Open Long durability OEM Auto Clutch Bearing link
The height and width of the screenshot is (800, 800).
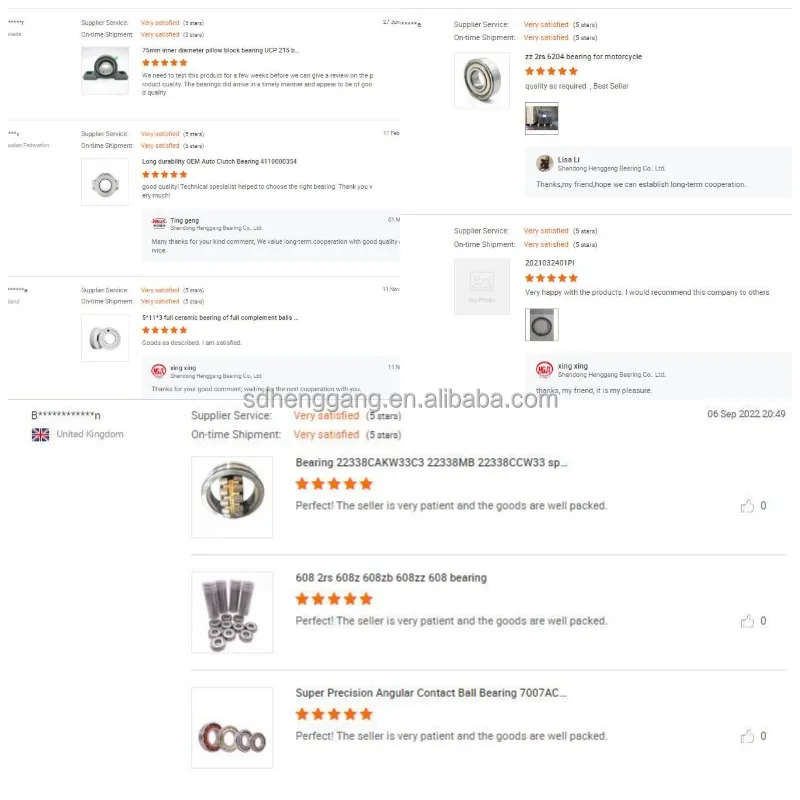219,162
